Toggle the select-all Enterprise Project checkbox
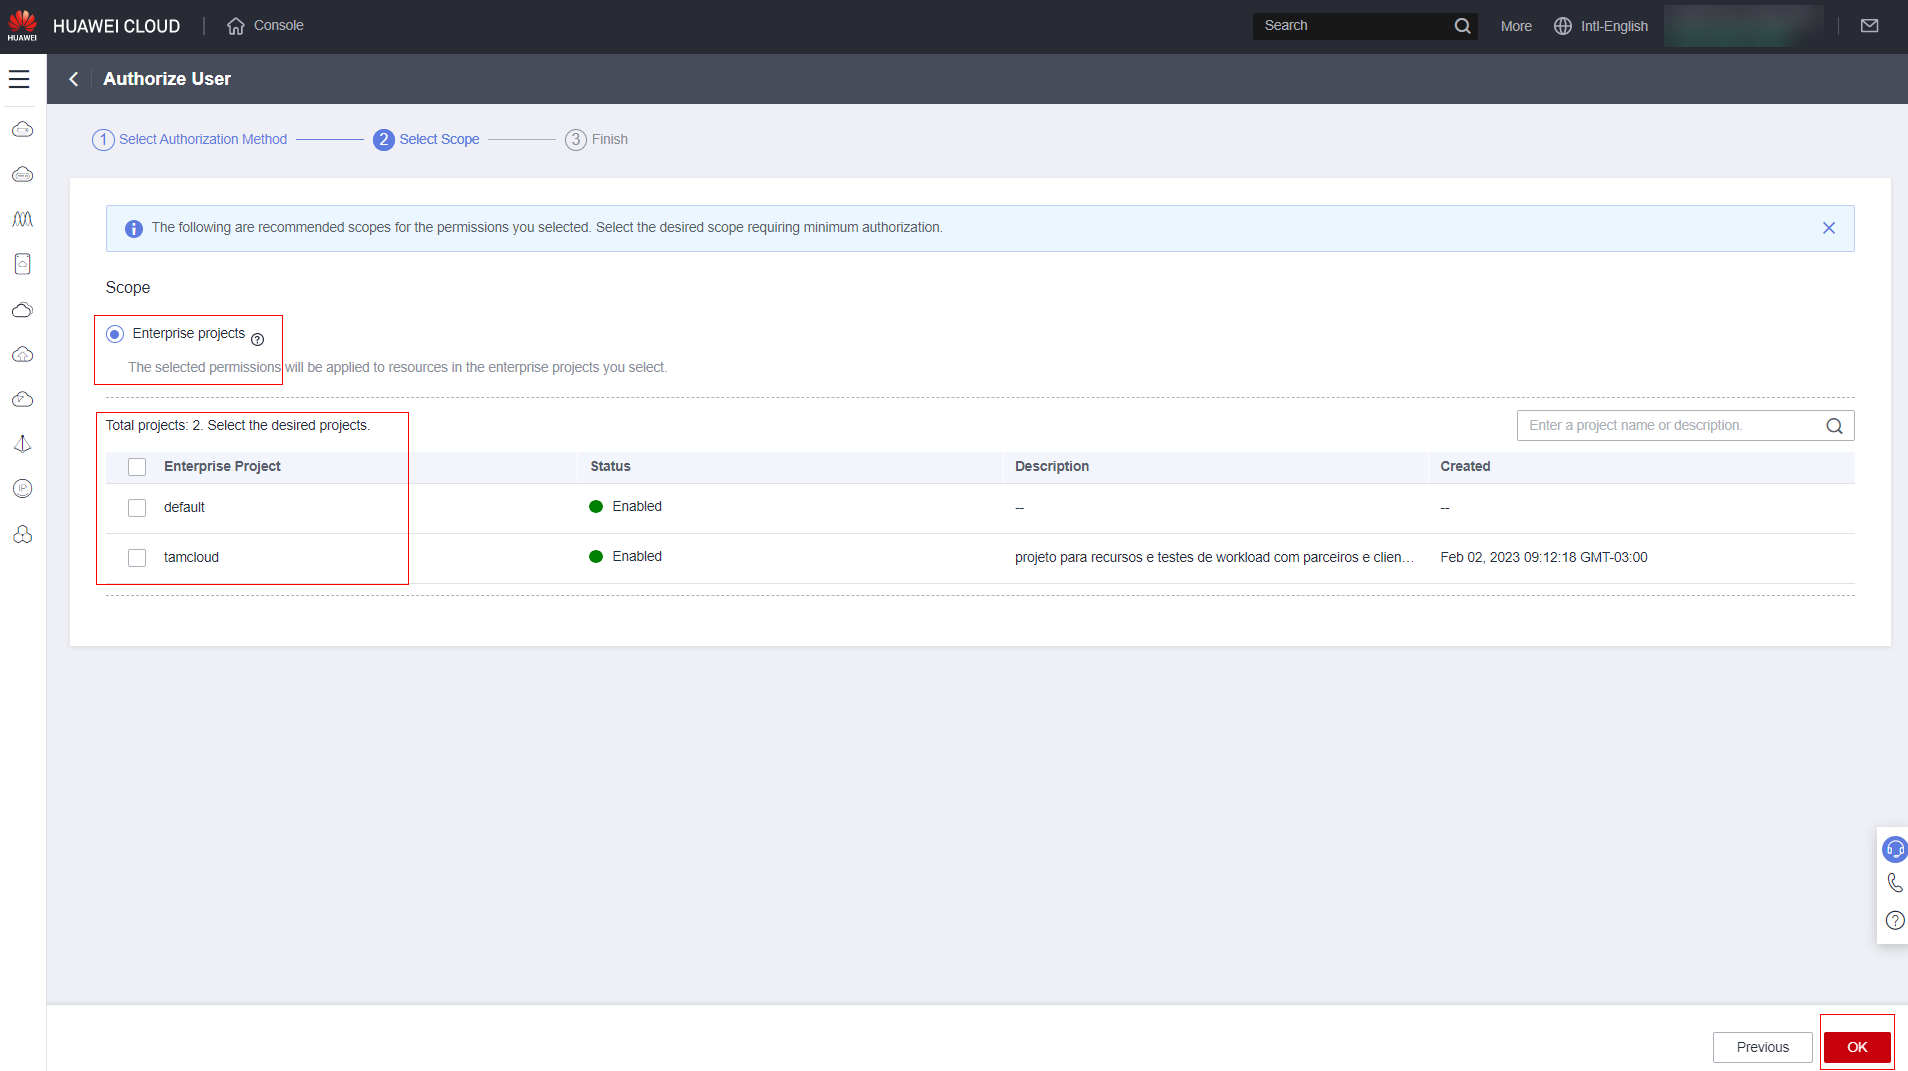The image size is (1908, 1071). [137, 467]
